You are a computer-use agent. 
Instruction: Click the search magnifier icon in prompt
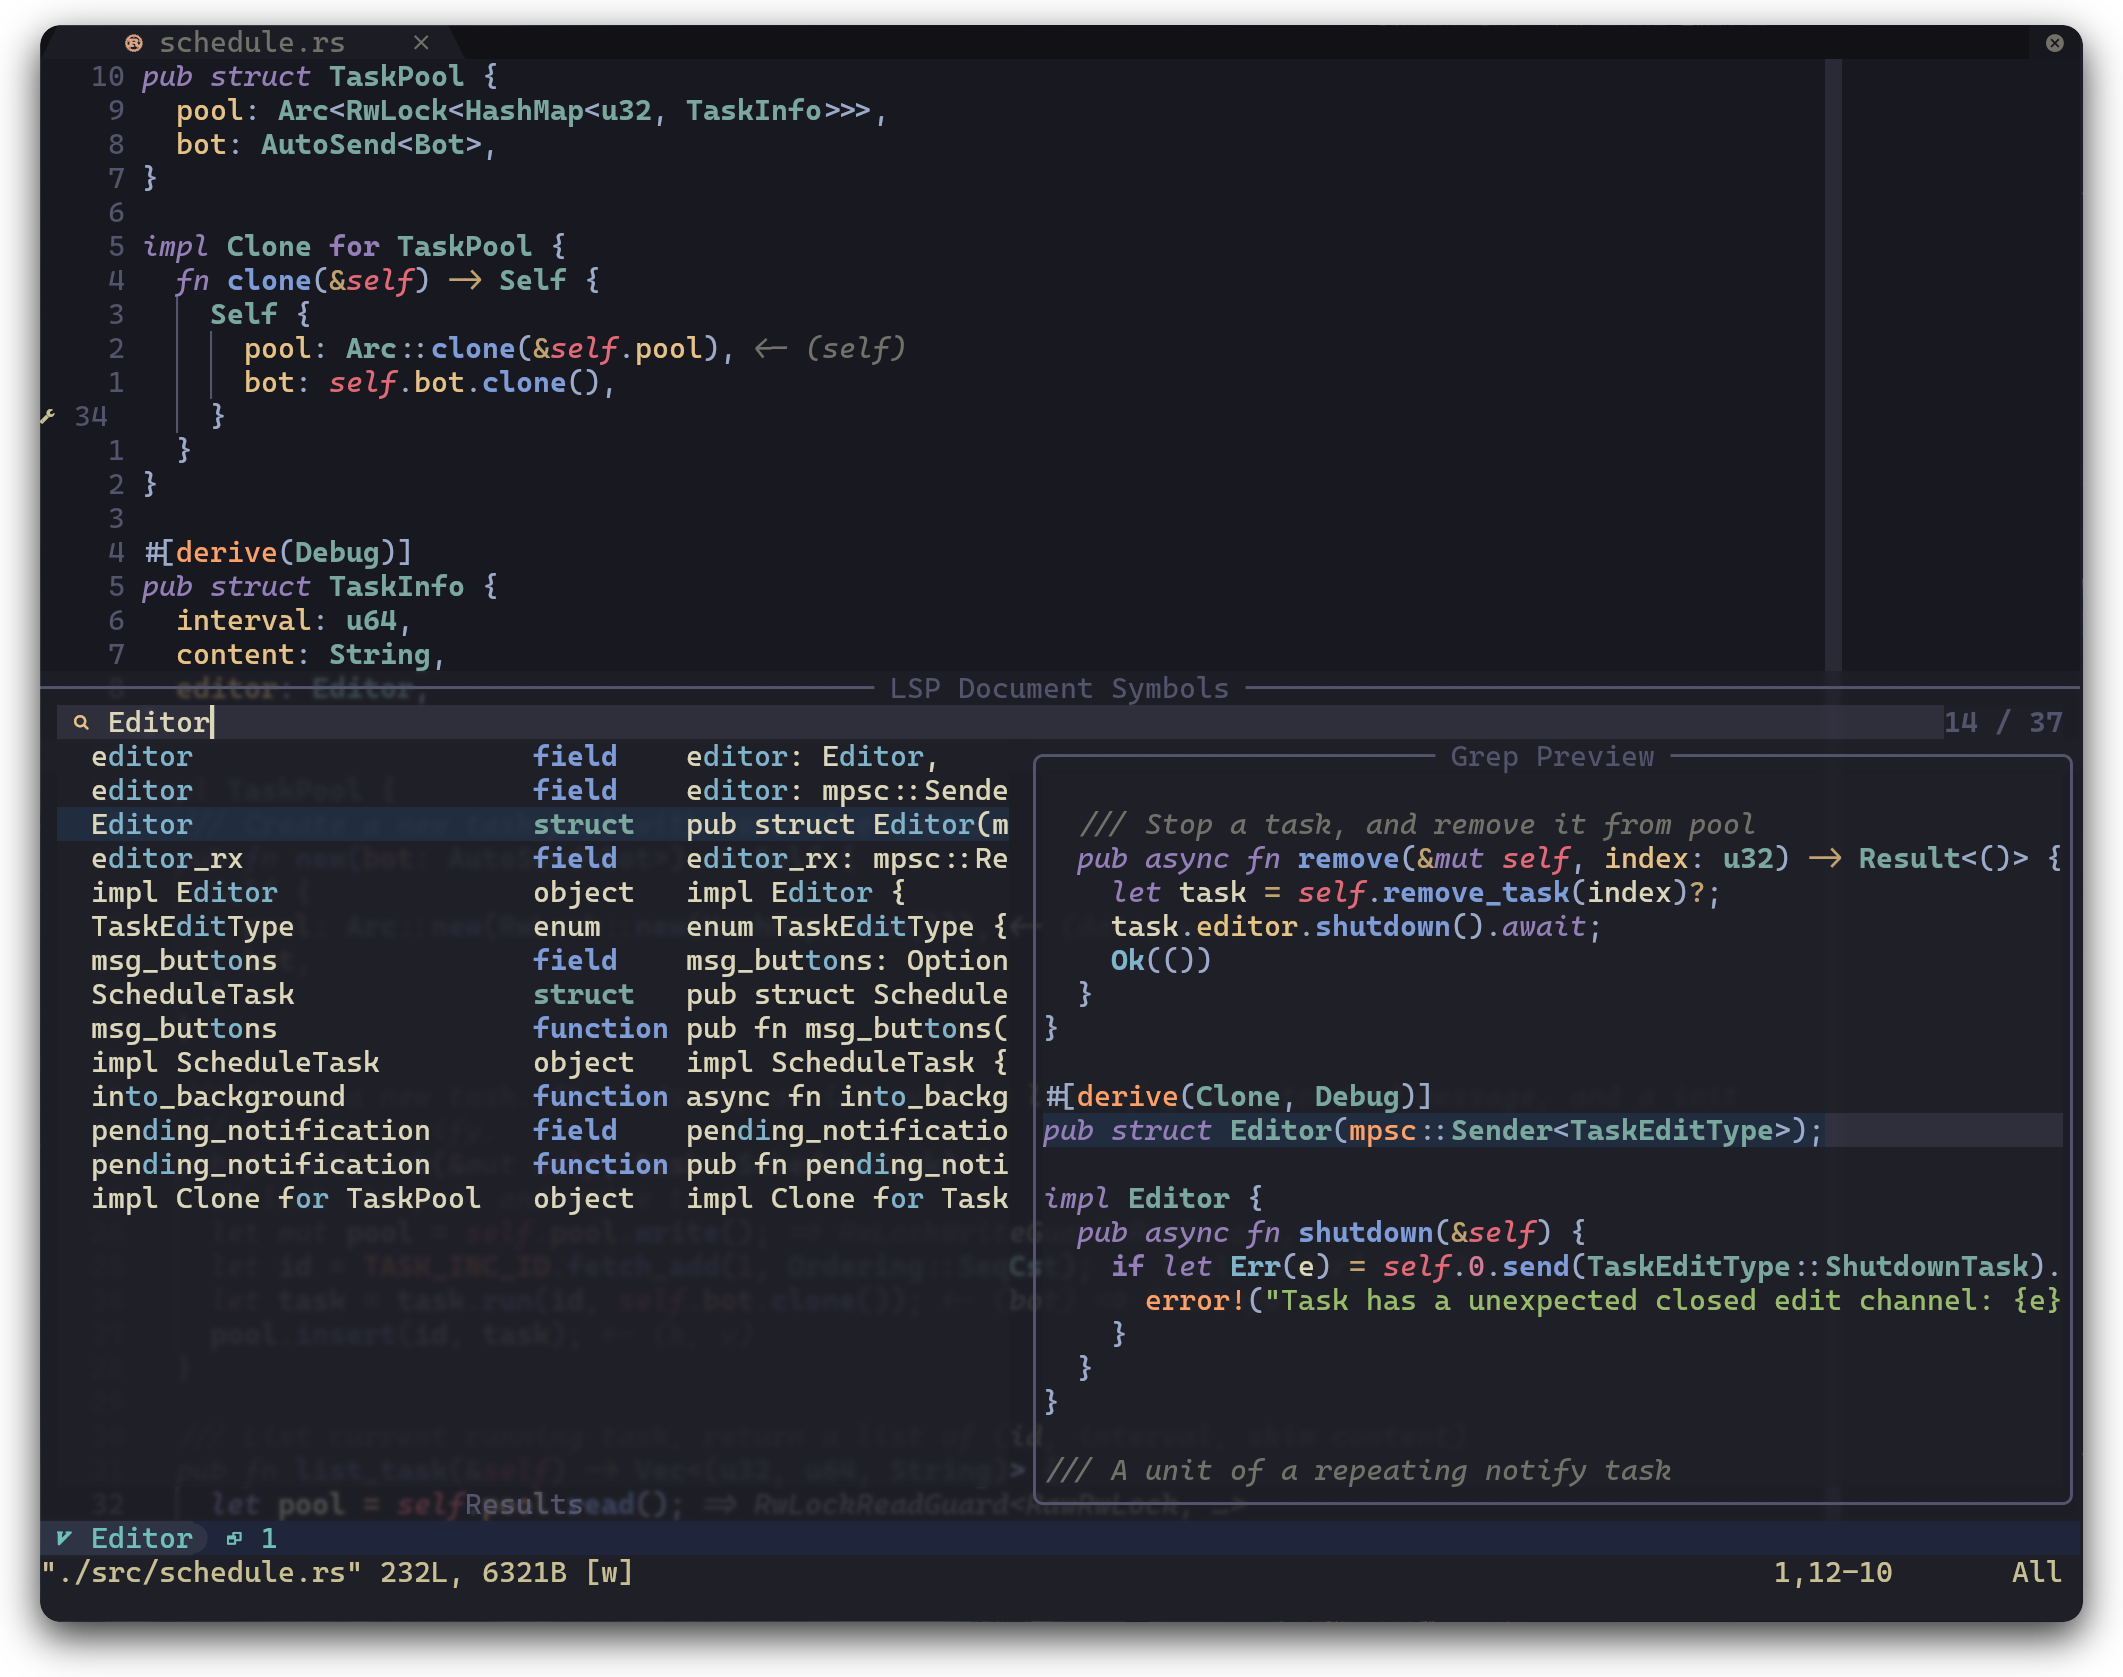82,722
